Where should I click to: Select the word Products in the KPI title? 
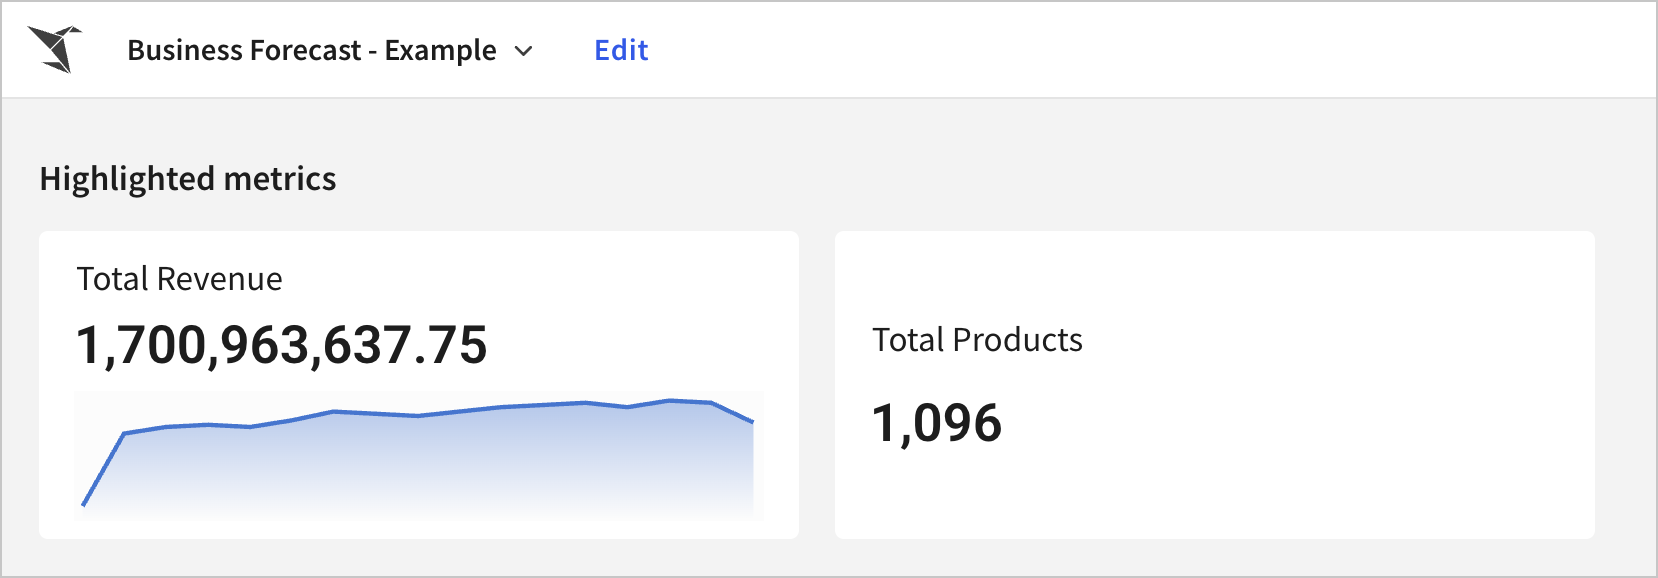pyautogui.click(x=1018, y=340)
